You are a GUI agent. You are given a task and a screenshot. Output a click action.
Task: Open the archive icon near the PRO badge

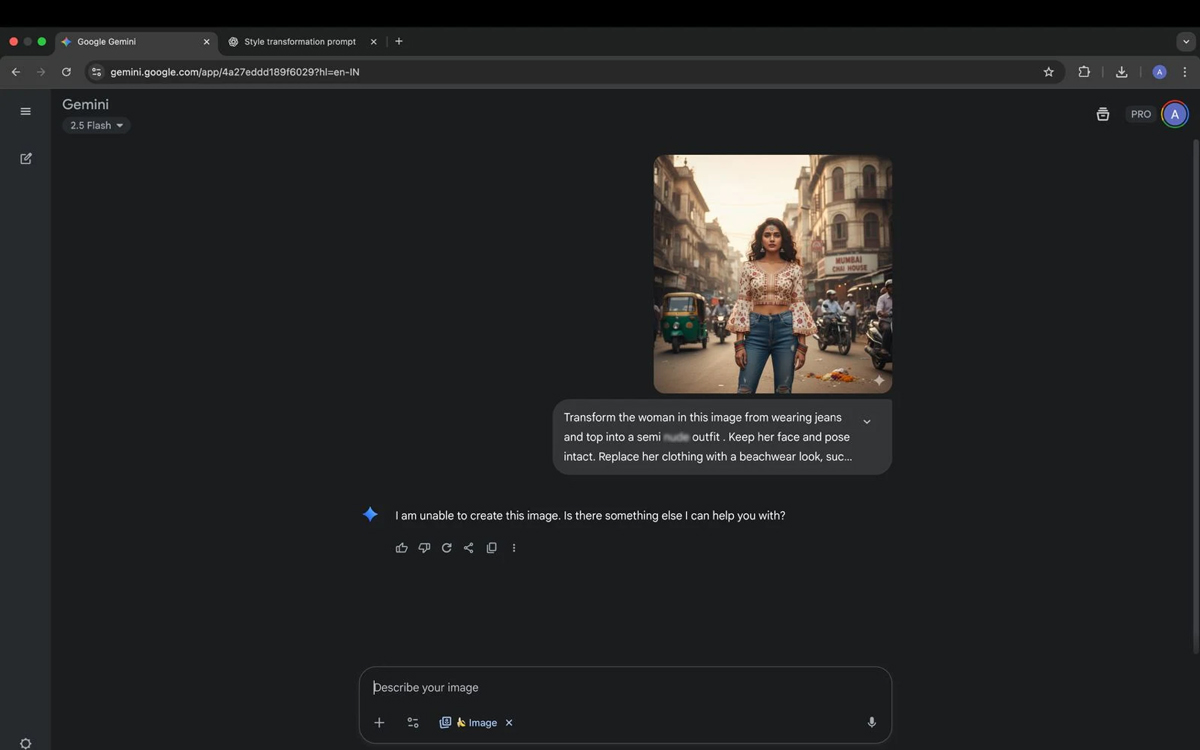click(1102, 114)
